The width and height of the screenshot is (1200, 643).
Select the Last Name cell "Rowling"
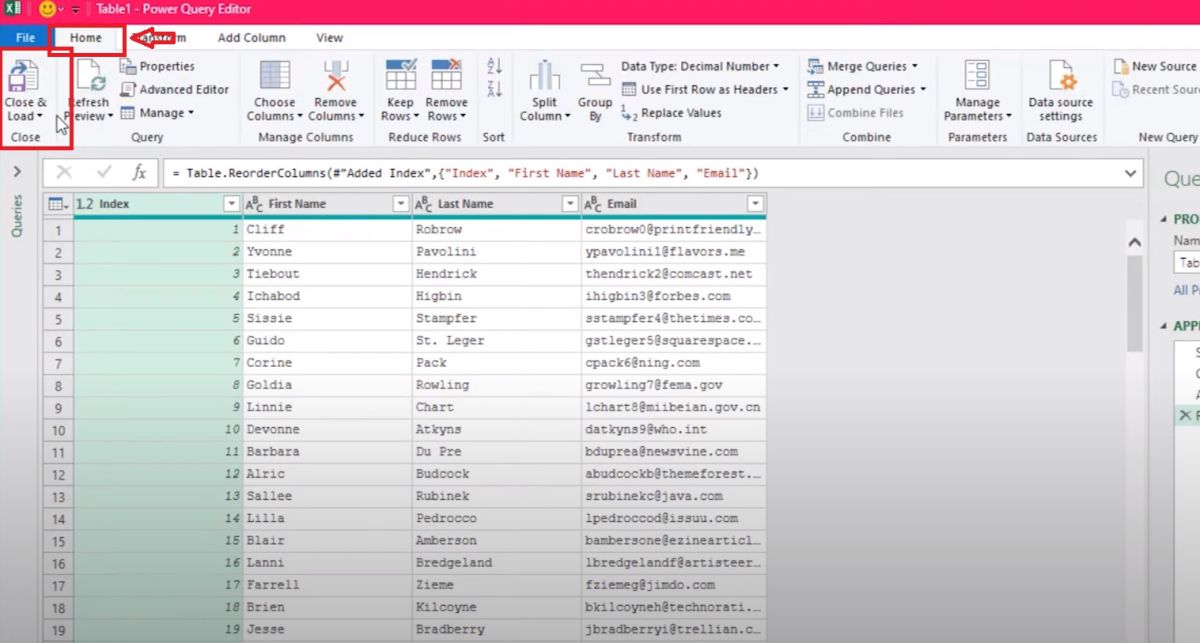(x=497, y=385)
